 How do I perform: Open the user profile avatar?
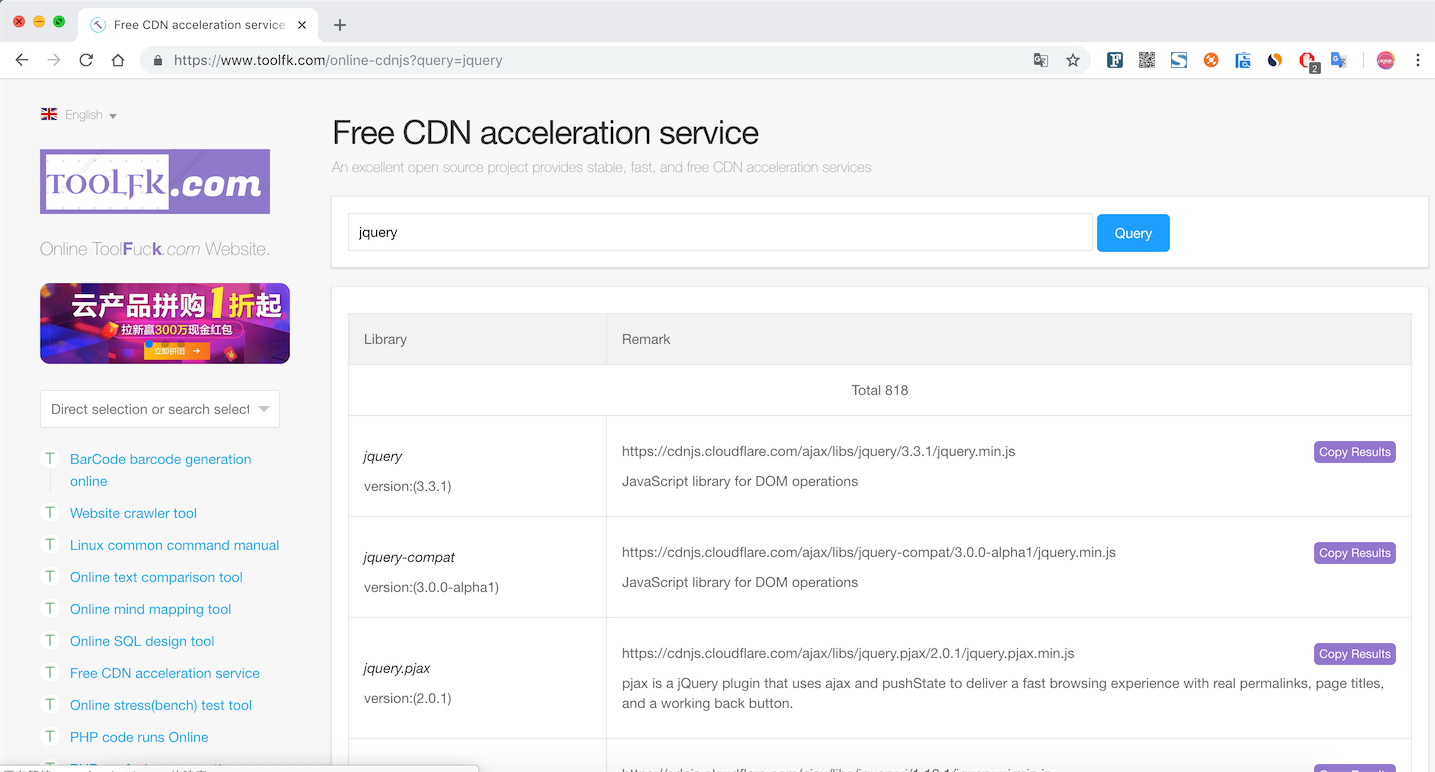click(x=1385, y=60)
